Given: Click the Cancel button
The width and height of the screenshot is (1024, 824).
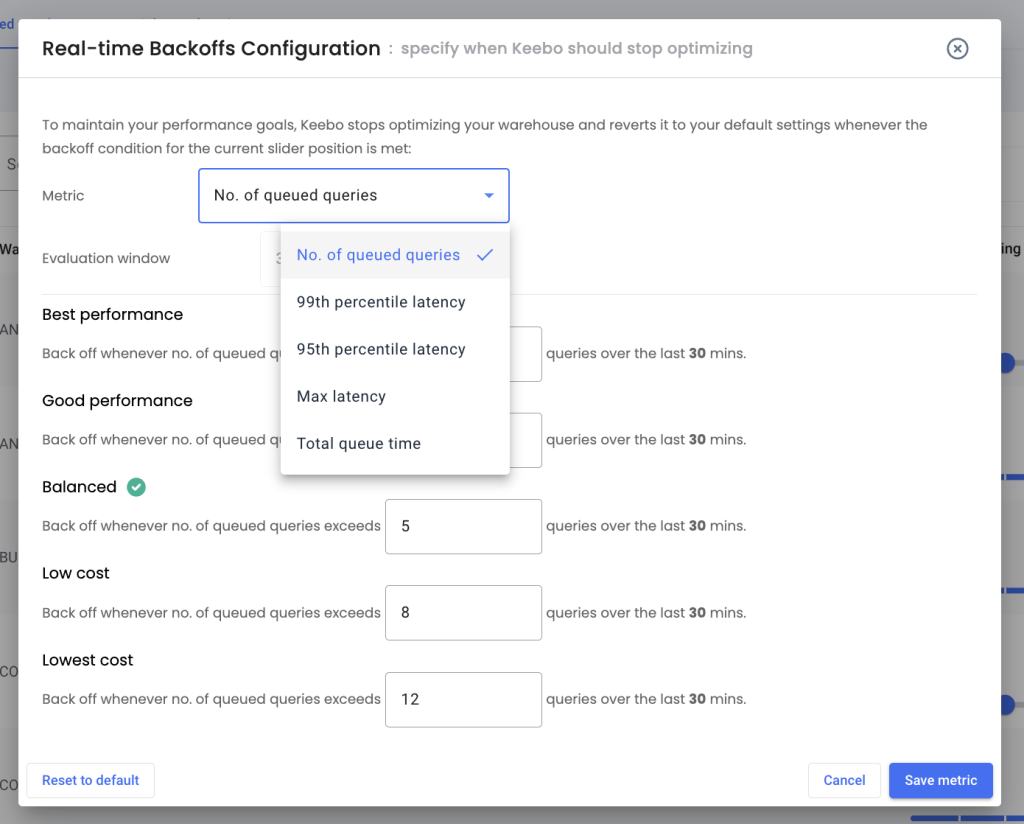Looking at the screenshot, I should tap(844, 780).
